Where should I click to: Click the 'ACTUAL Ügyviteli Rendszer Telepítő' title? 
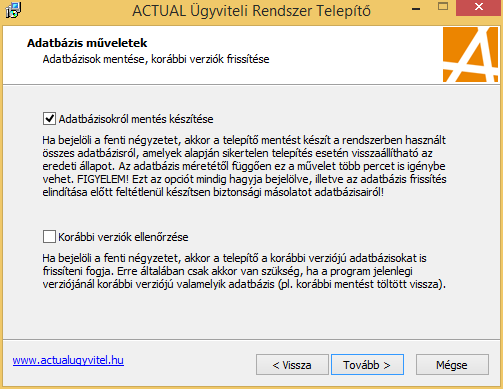(251, 11)
